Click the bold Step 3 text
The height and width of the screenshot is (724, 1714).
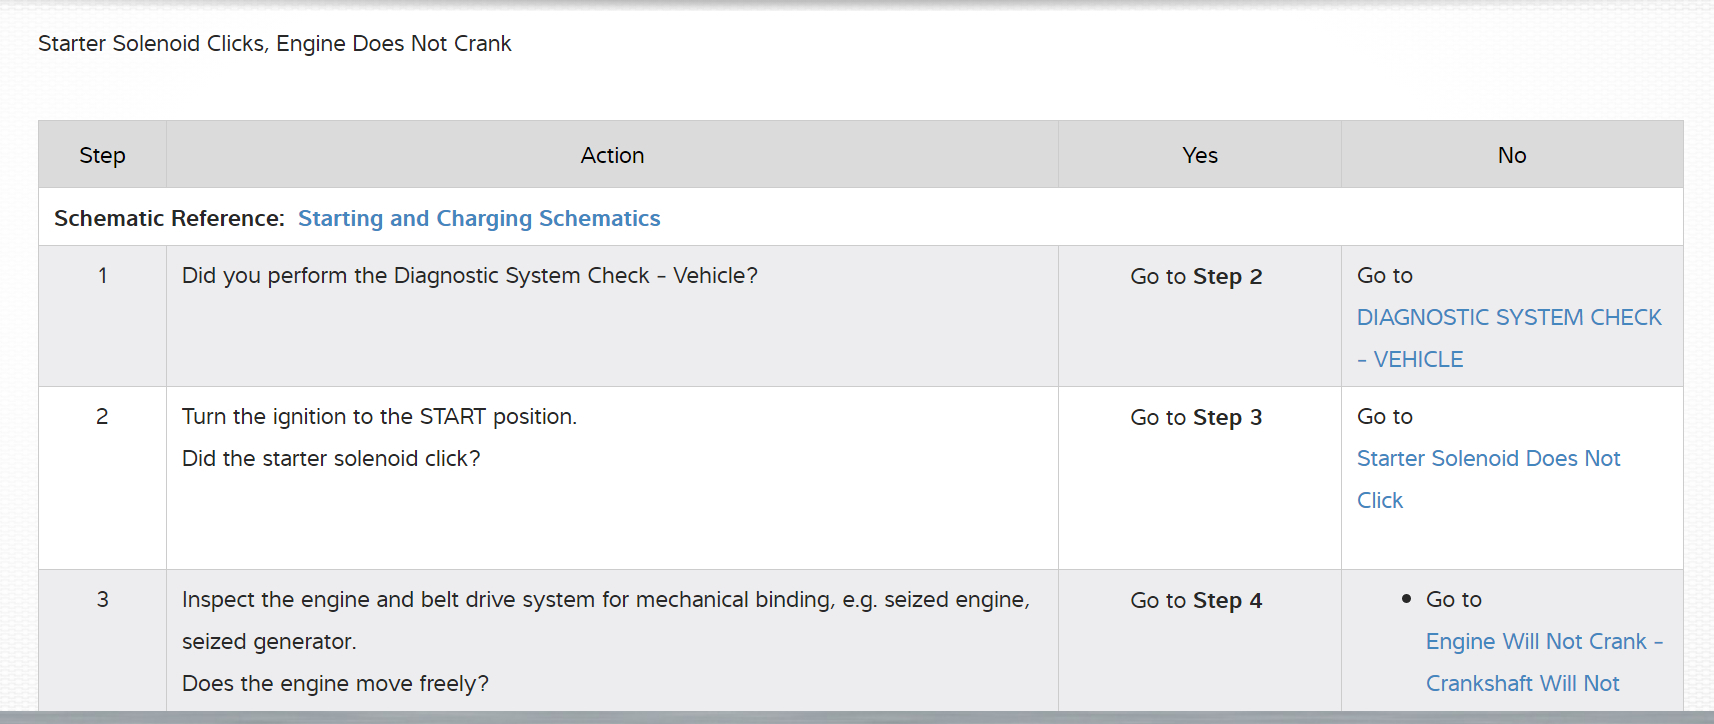(x=1227, y=418)
